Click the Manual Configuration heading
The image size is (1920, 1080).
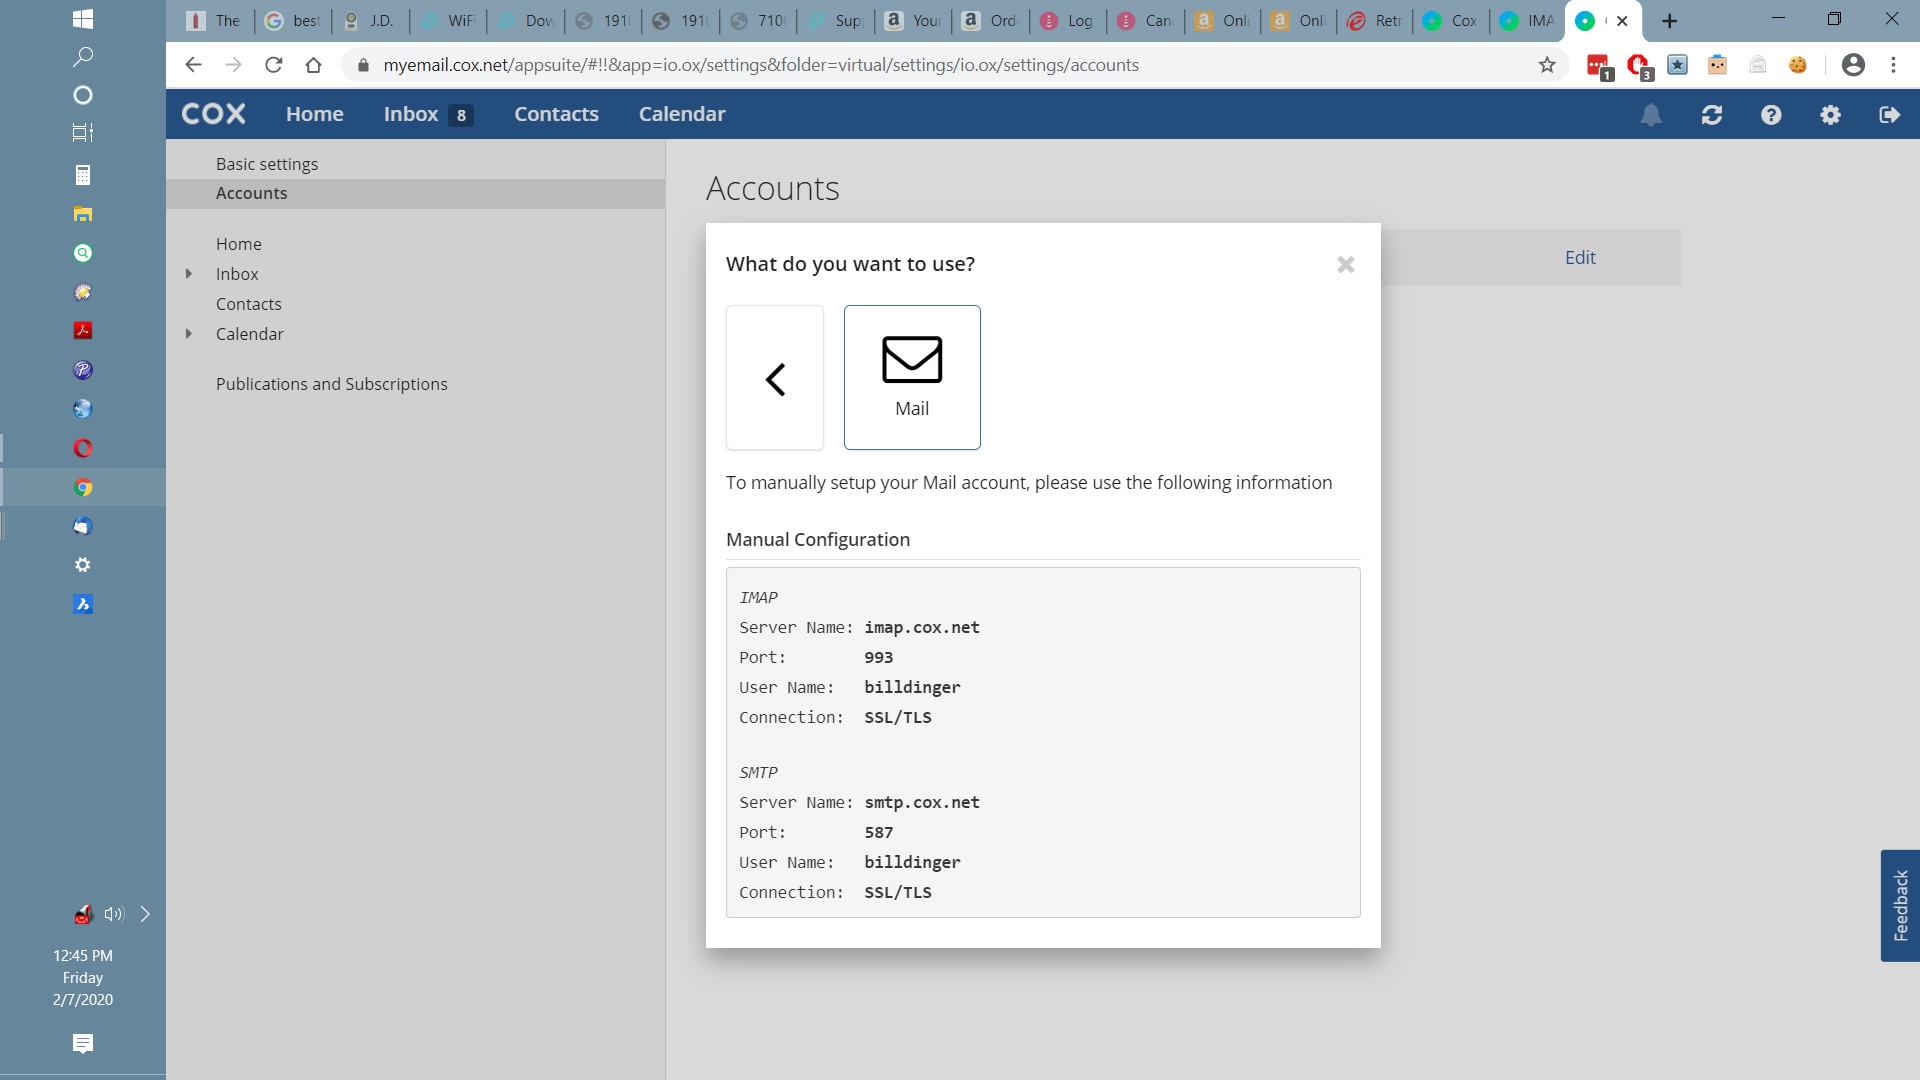point(818,540)
